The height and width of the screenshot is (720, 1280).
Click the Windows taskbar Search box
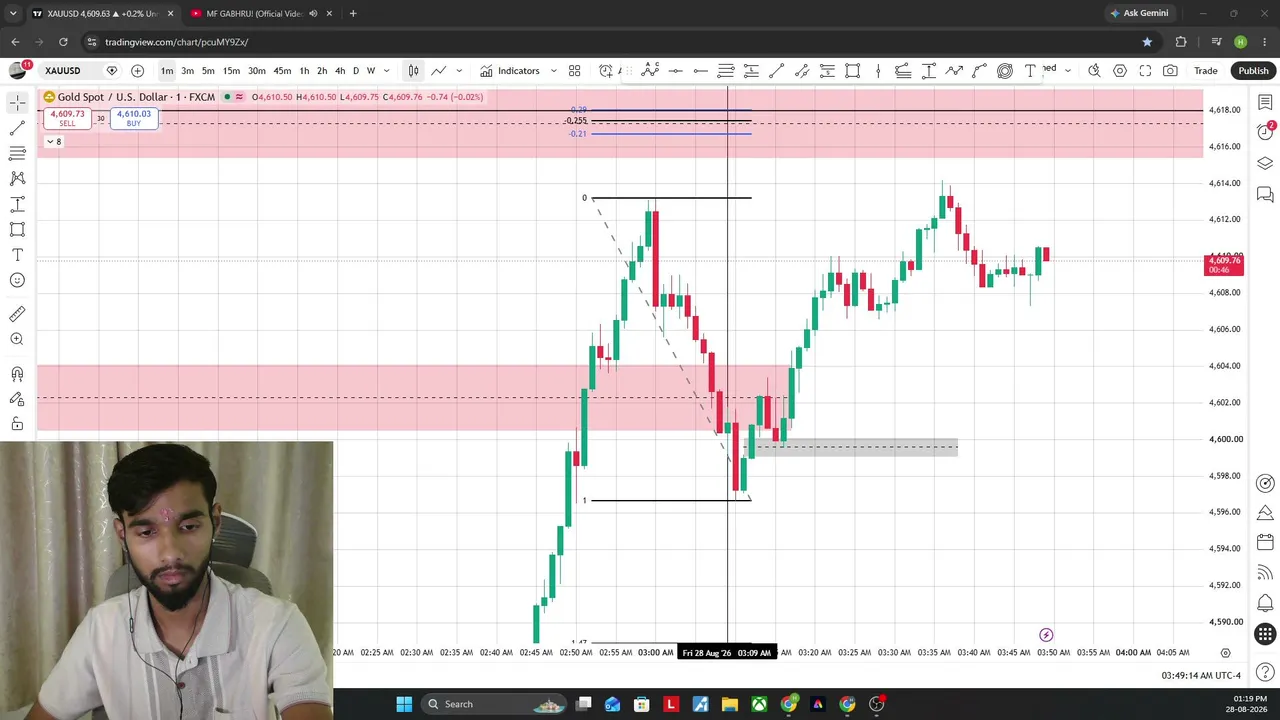(x=494, y=704)
